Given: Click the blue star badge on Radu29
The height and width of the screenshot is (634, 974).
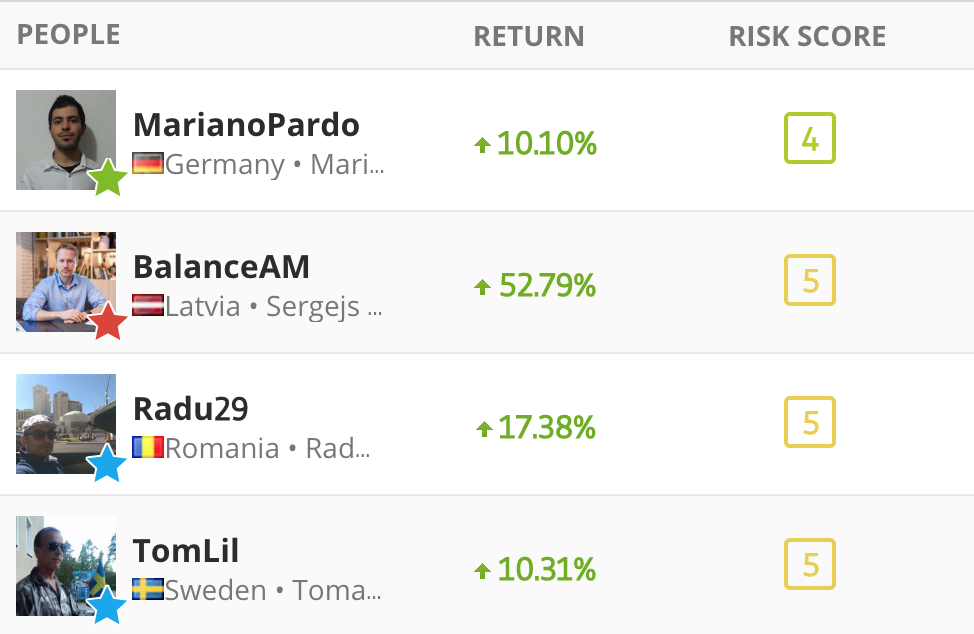Looking at the screenshot, I should point(106,463).
